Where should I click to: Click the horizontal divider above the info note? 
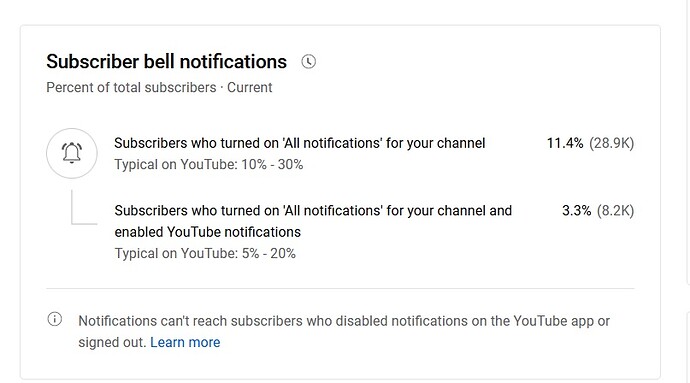[340, 289]
